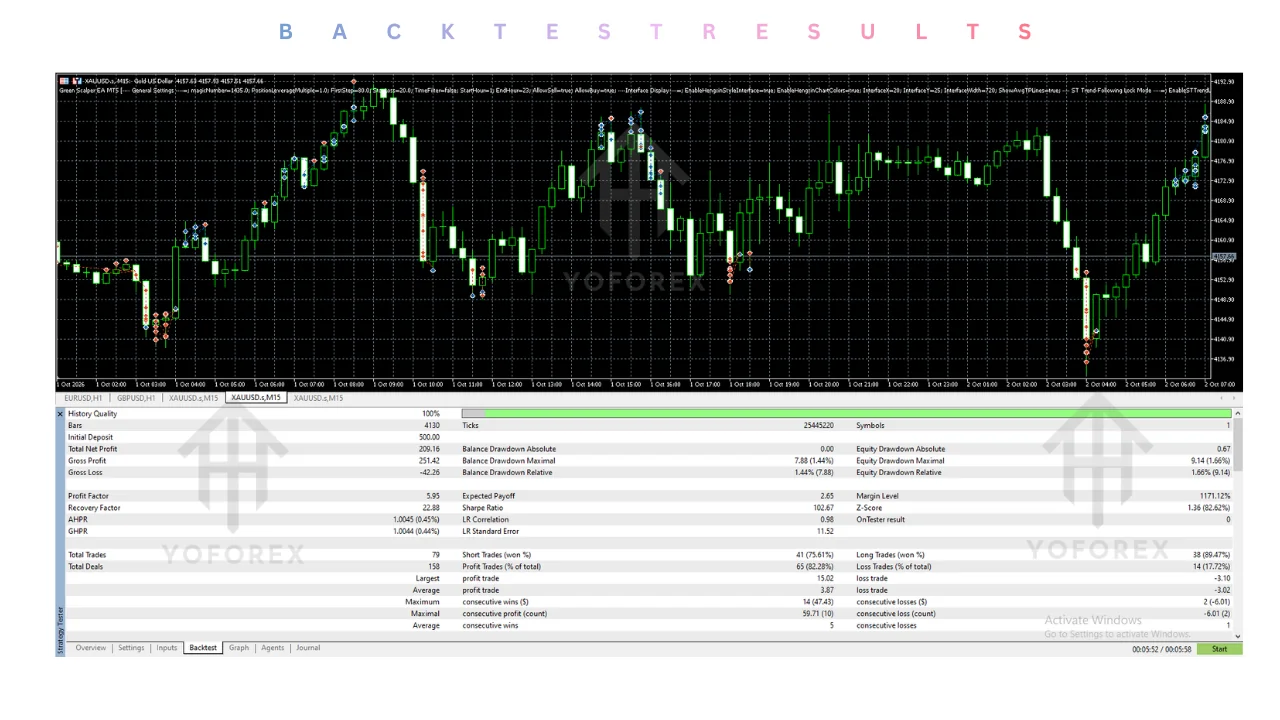Select the "Total Trades" label

87,555
